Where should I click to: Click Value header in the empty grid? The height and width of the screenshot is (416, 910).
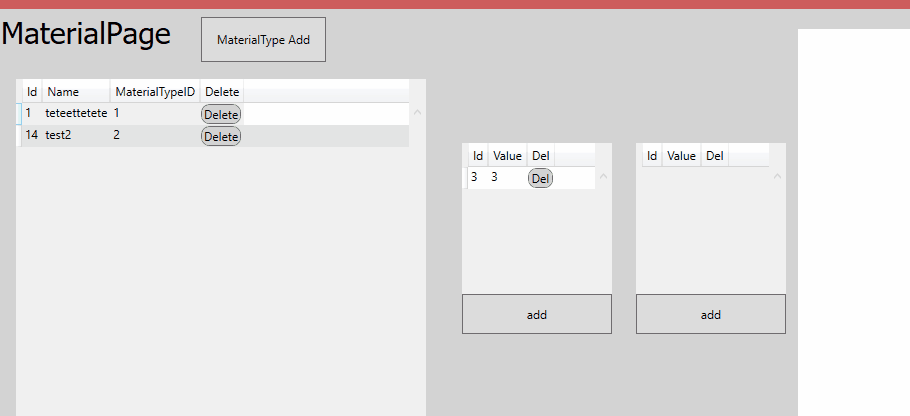click(681, 156)
